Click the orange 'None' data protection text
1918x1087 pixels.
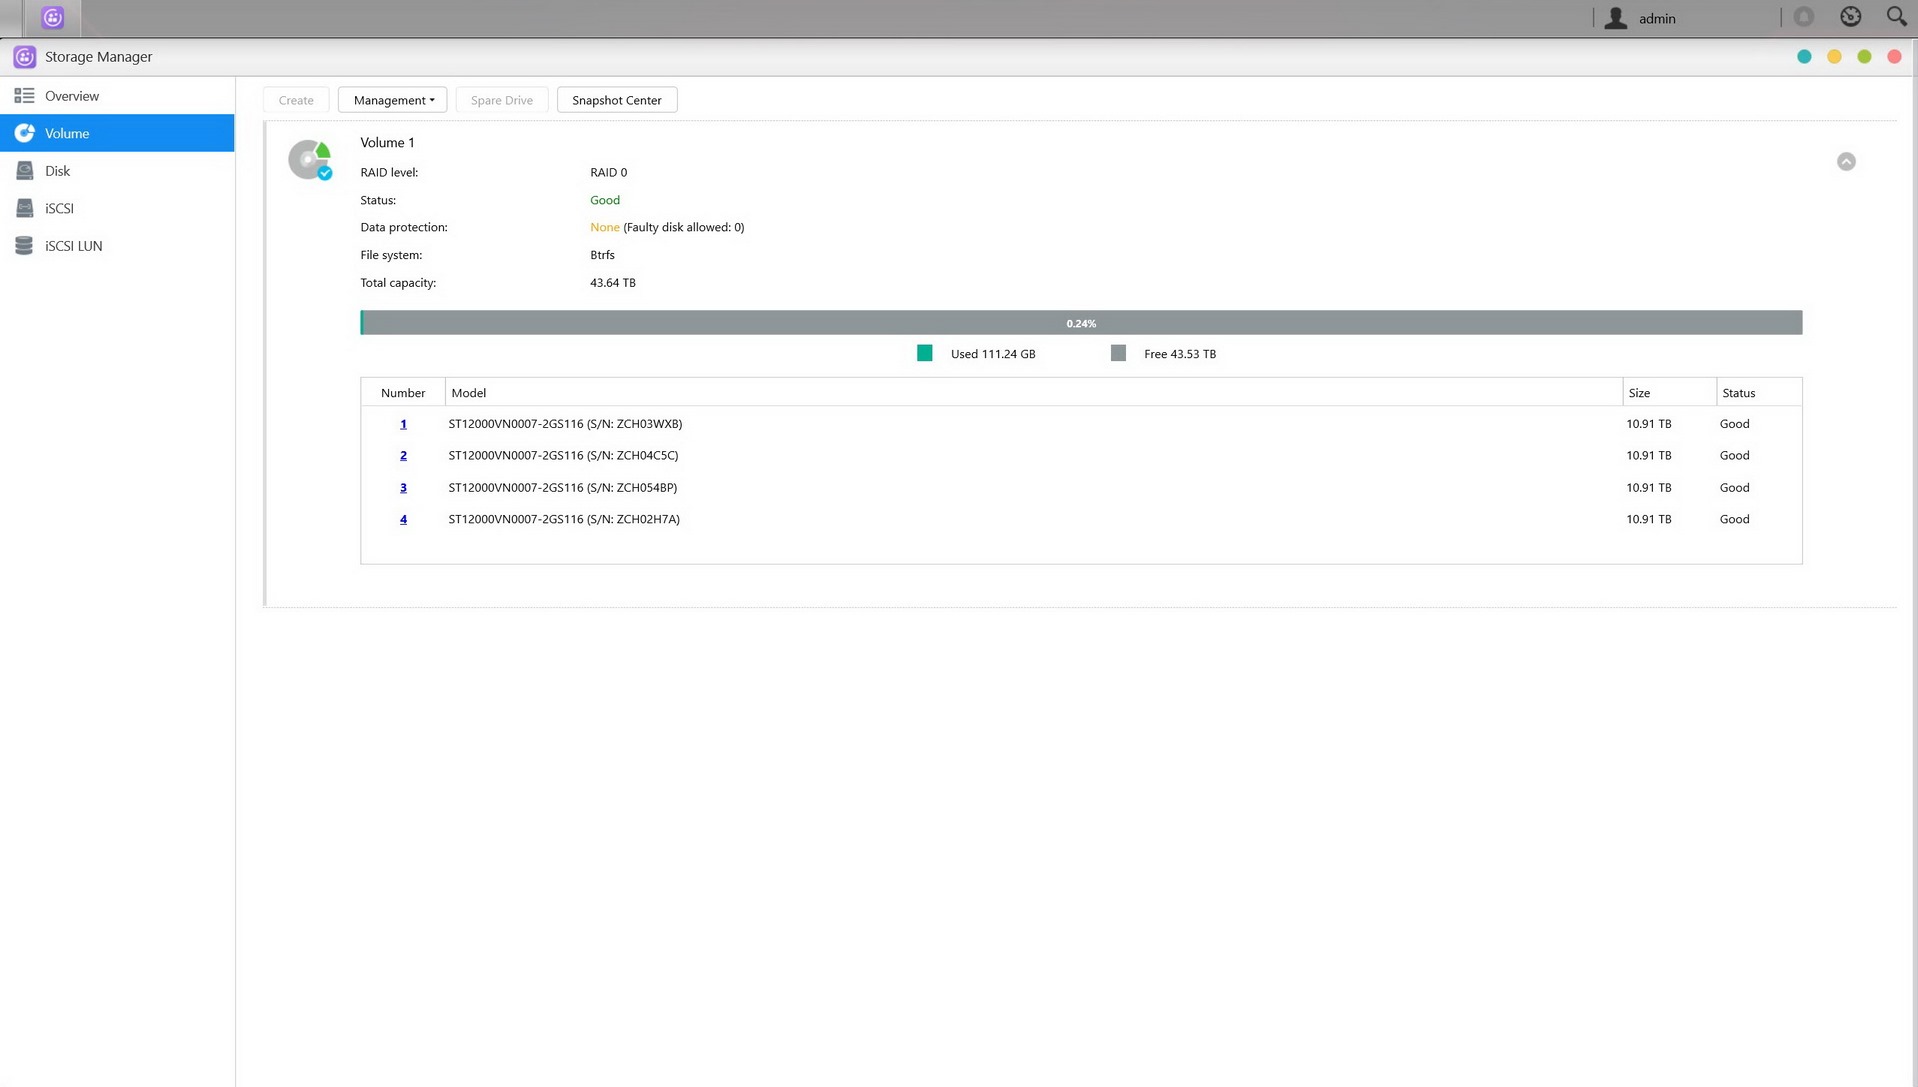[x=604, y=227]
